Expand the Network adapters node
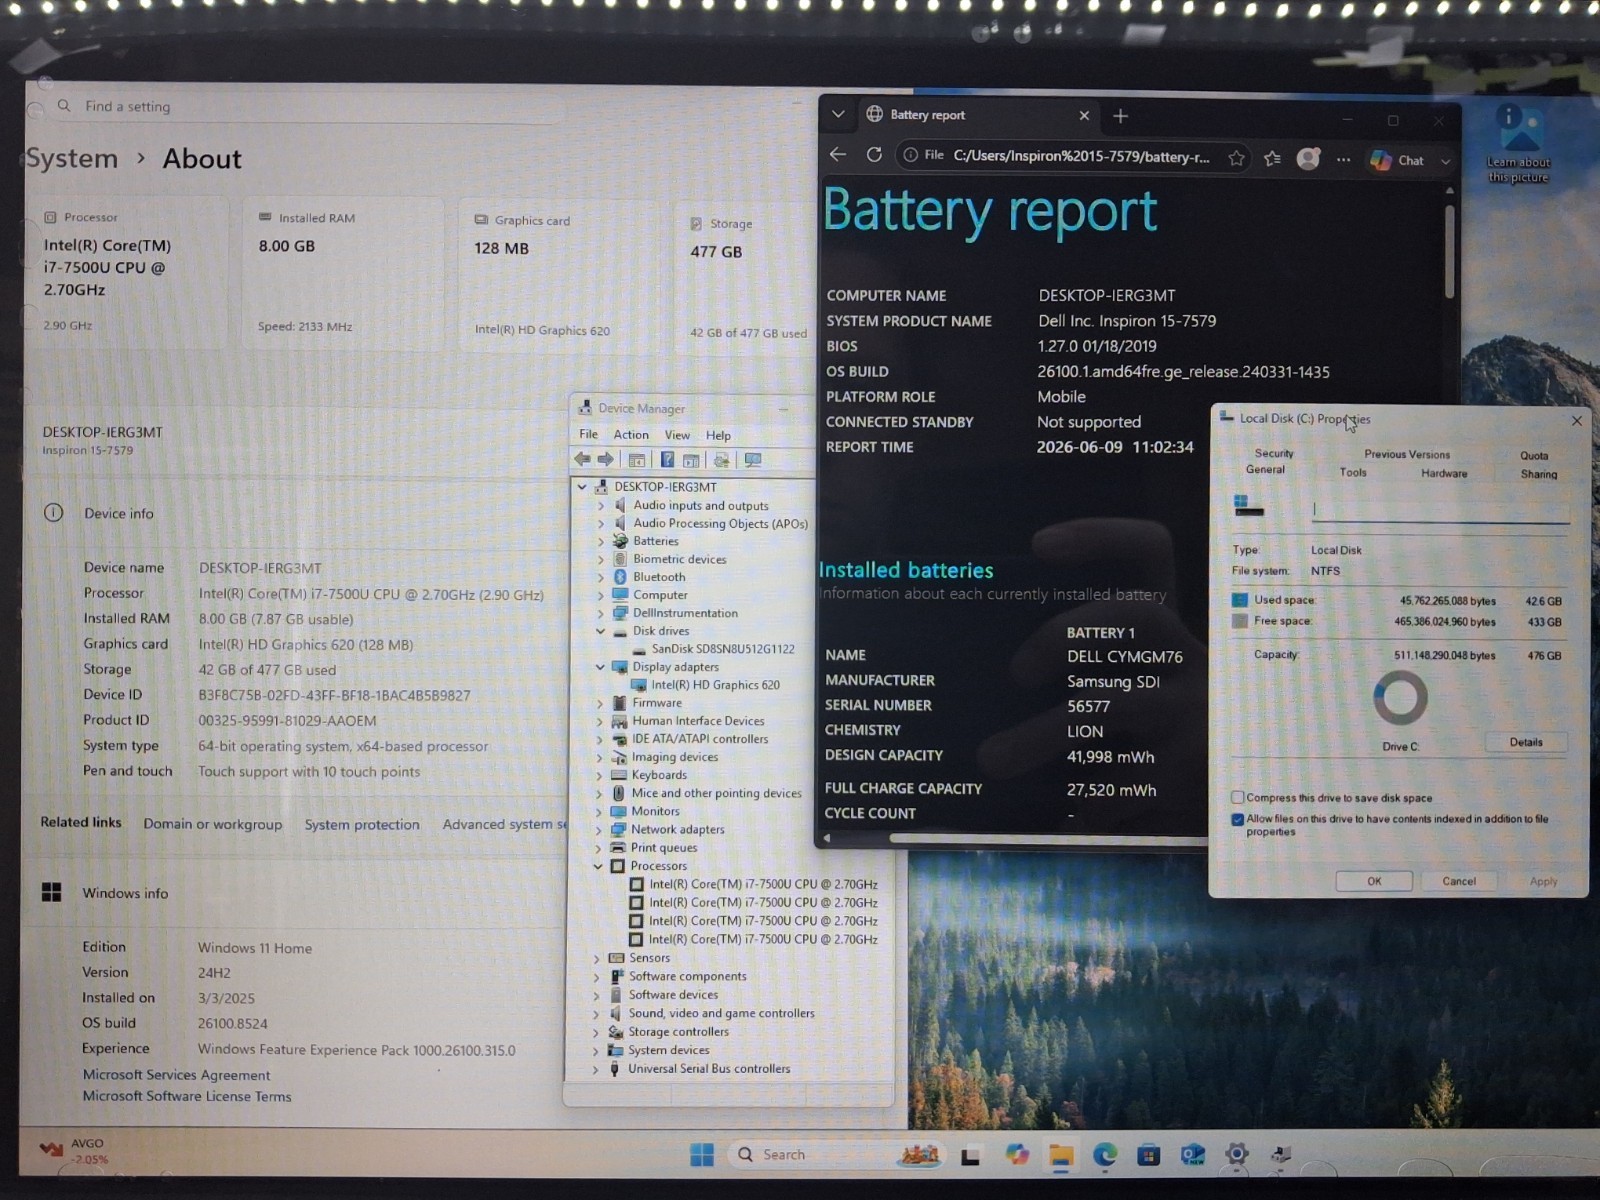The height and width of the screenshot is (1200, 1600). [599, 830]
